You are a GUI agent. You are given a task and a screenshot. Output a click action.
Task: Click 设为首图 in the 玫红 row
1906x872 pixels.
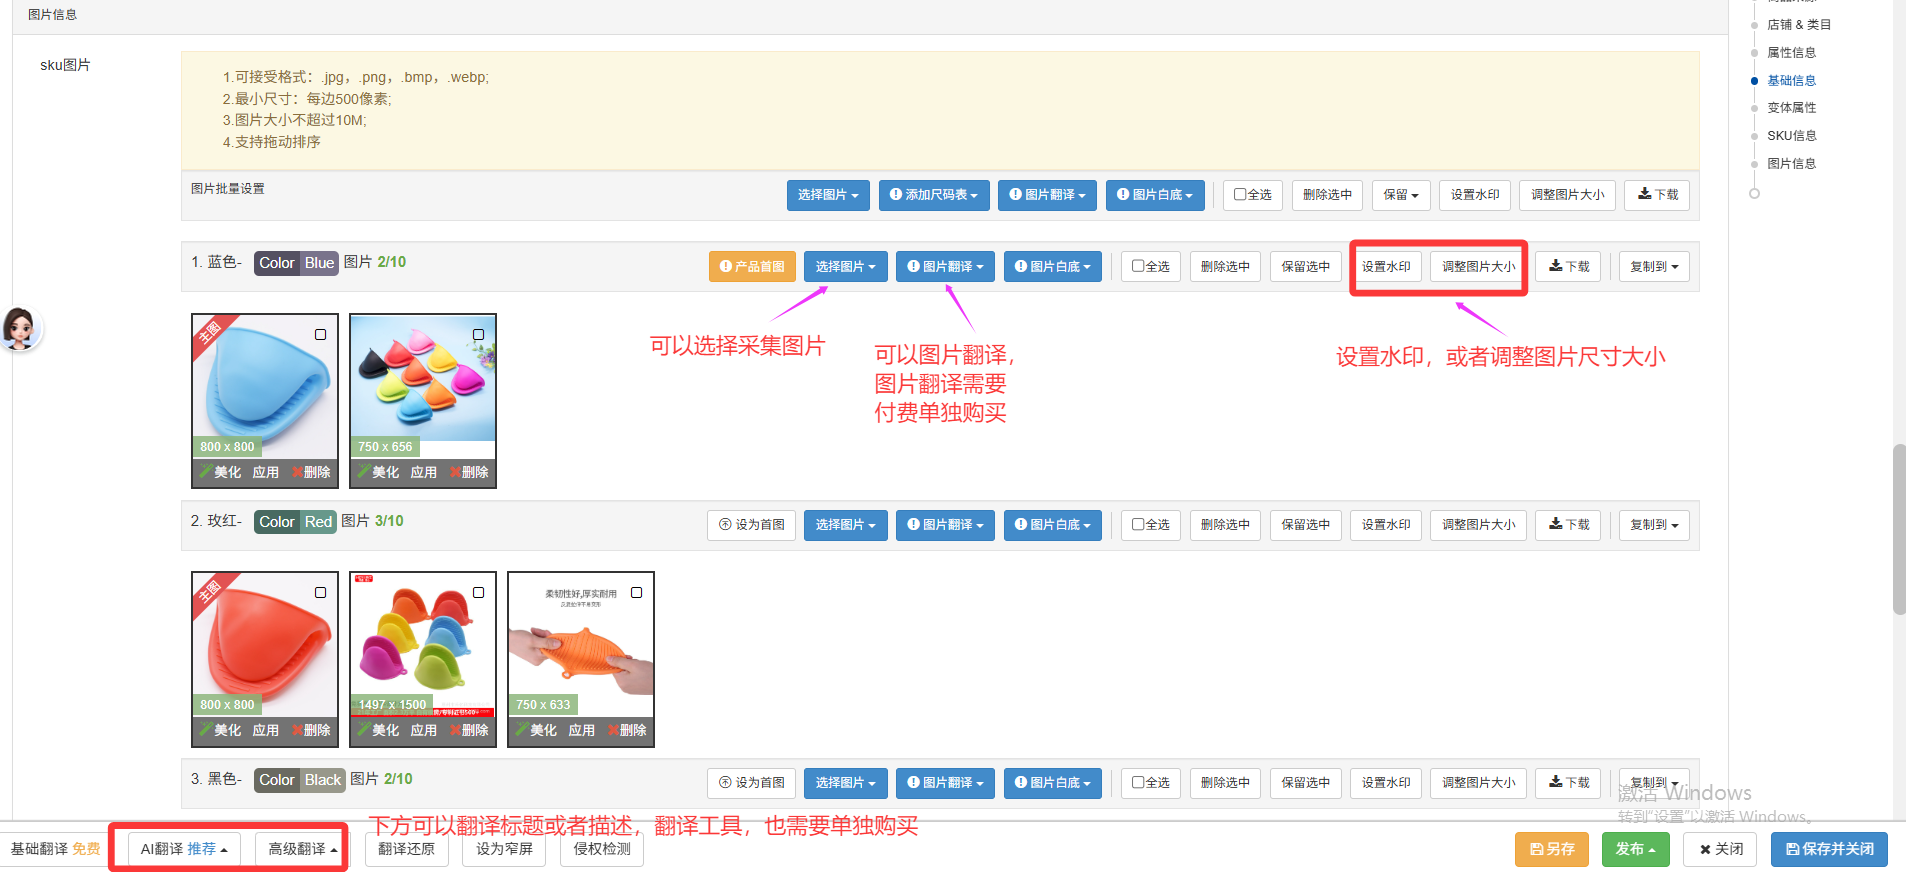coord(752,525)
